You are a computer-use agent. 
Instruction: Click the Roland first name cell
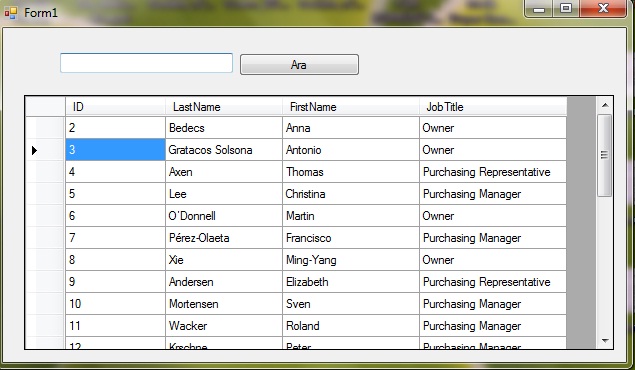[x=351, y=325]
